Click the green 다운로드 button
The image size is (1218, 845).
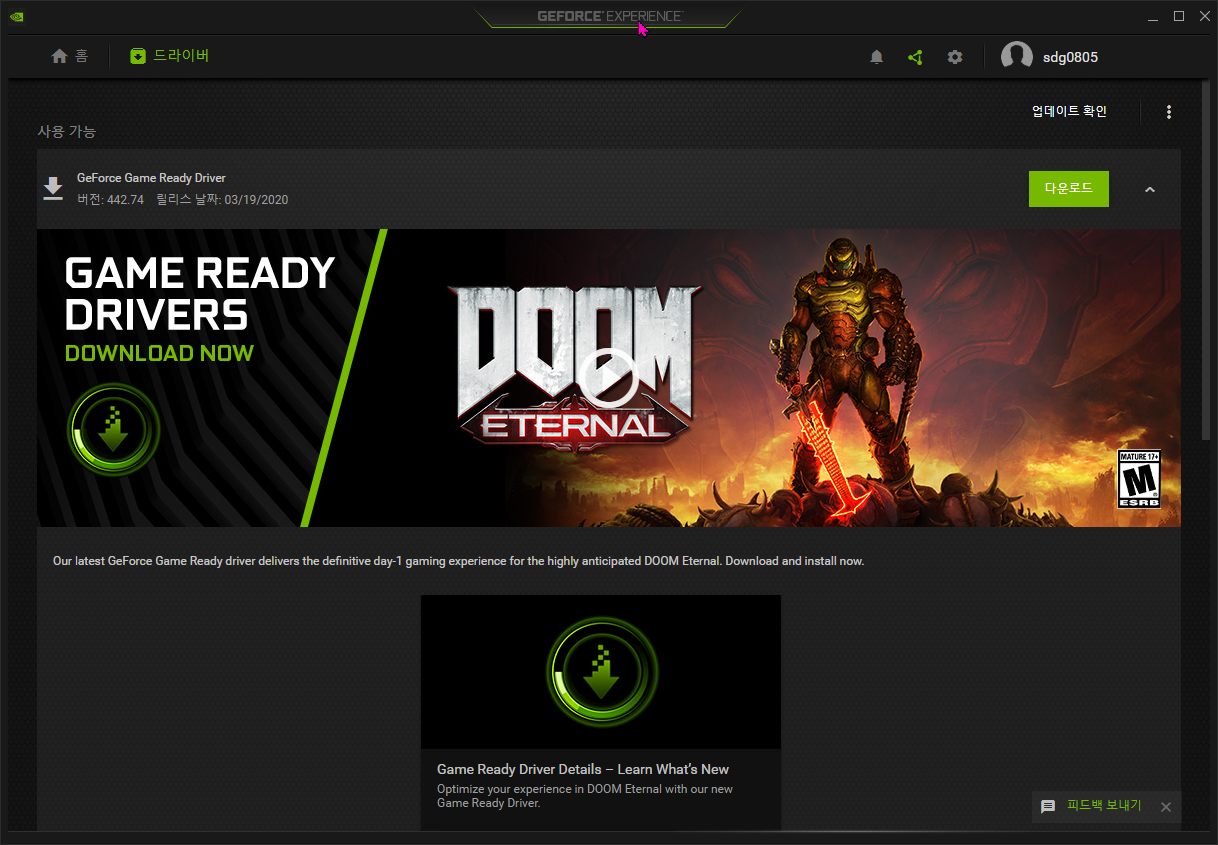1069,188
